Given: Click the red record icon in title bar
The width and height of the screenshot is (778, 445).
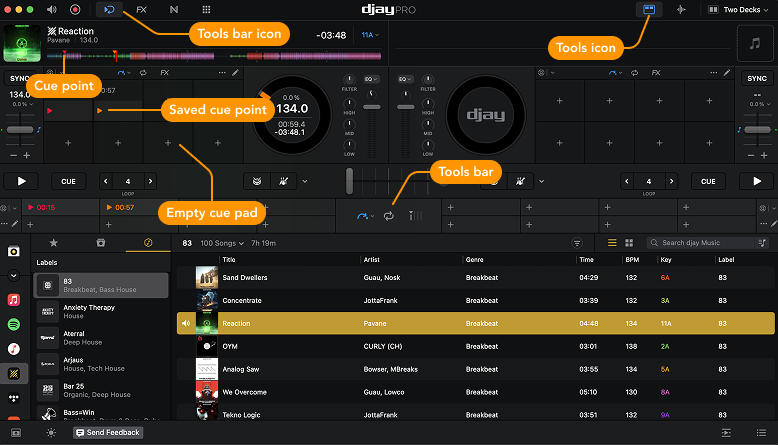Looking at the screenshot, I should click(x=75, y=9).
